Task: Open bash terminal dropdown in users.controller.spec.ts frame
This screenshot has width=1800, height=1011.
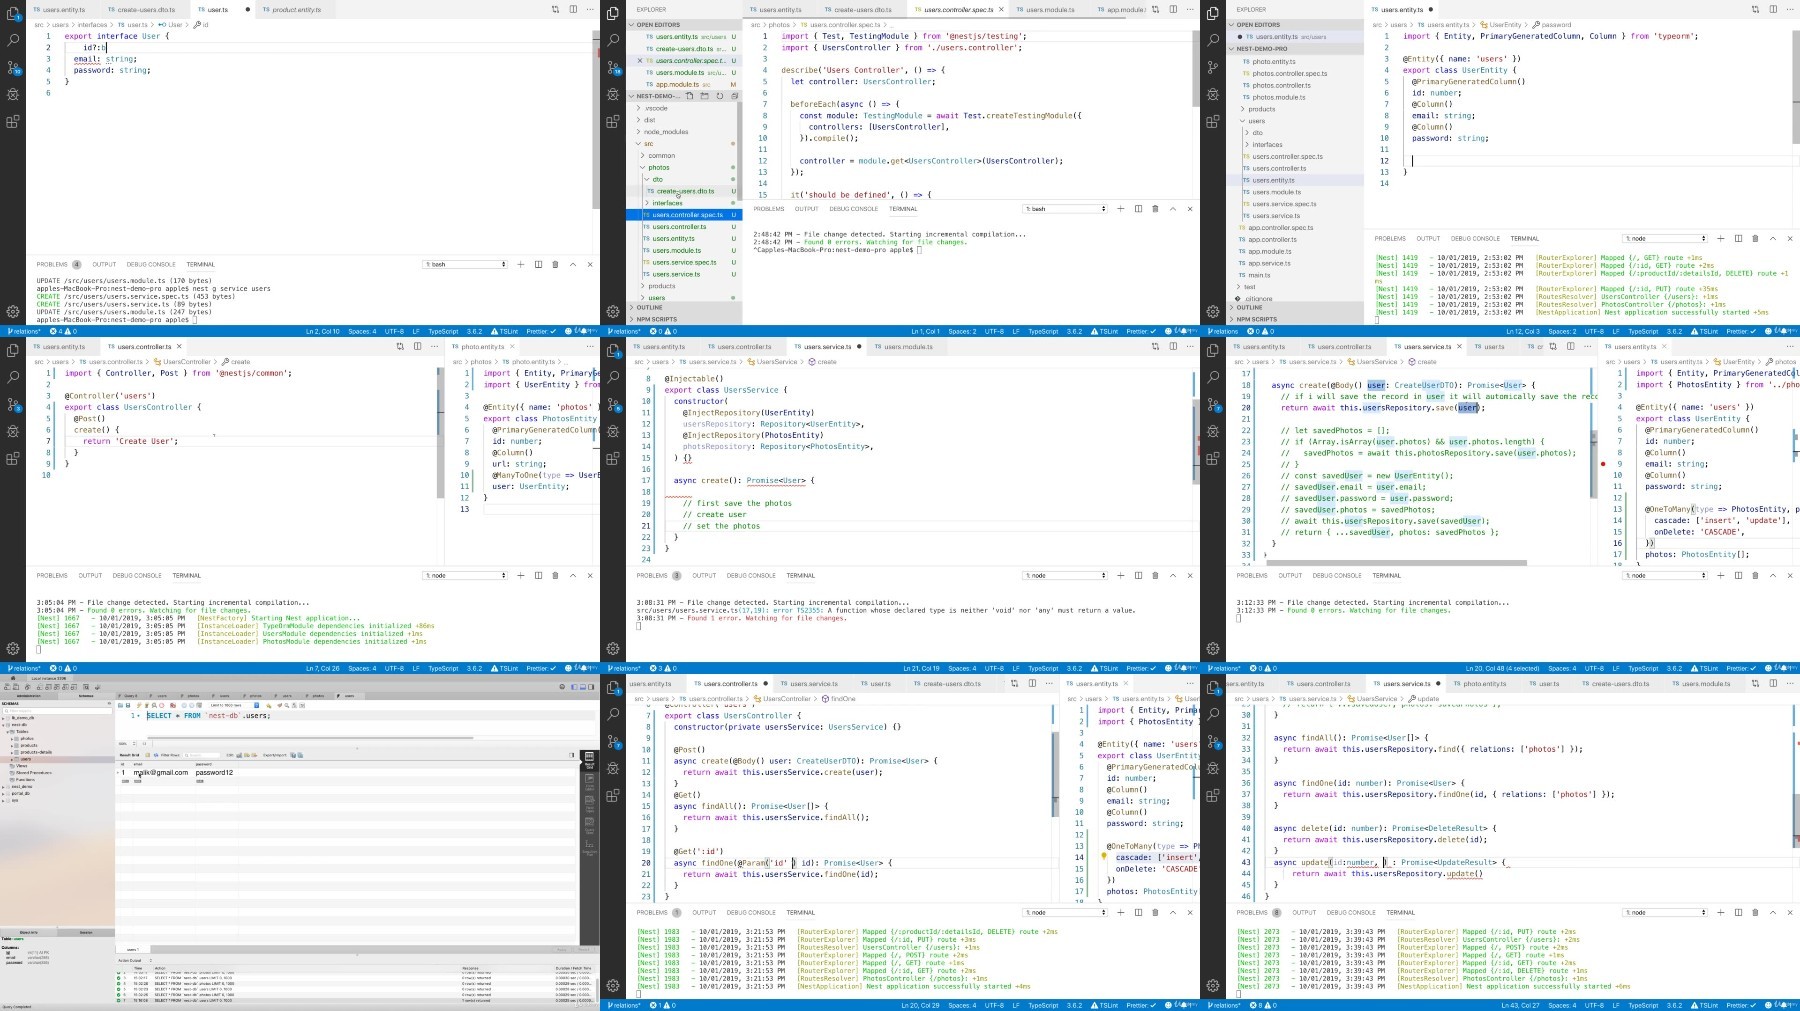Action: coord(1065,209)
